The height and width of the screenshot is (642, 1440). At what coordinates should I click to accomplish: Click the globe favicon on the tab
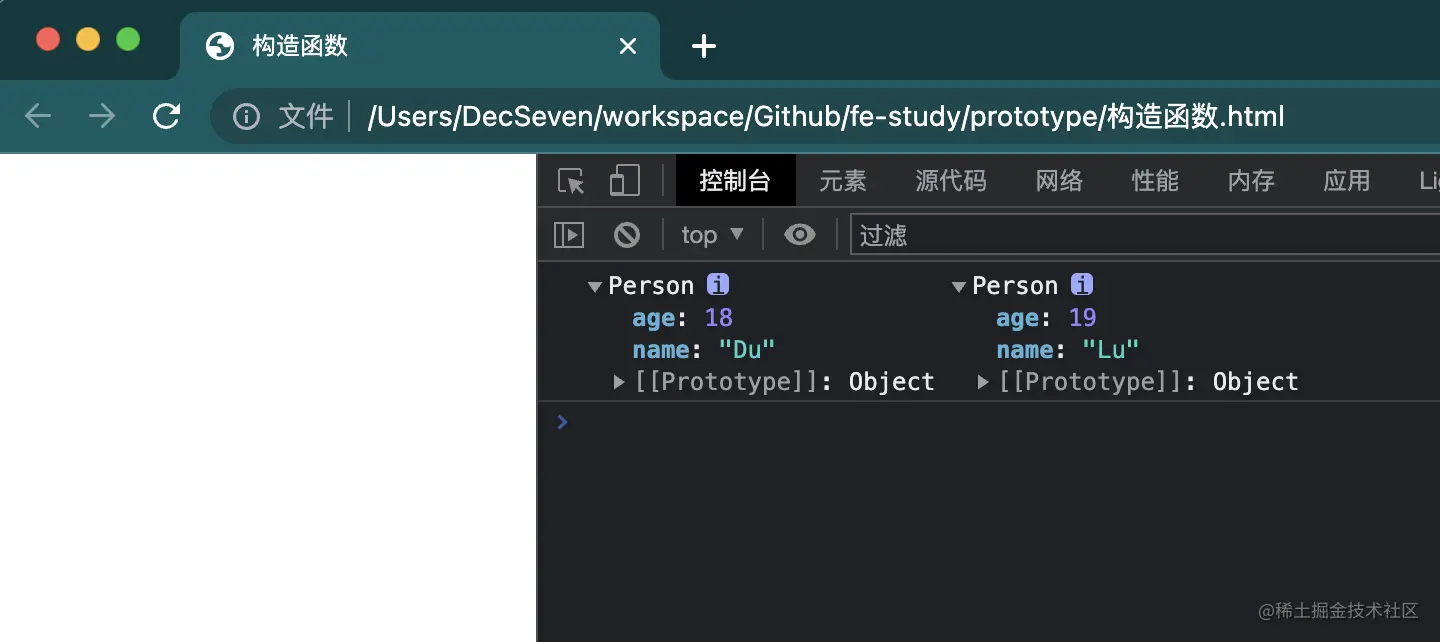(219, 46)
